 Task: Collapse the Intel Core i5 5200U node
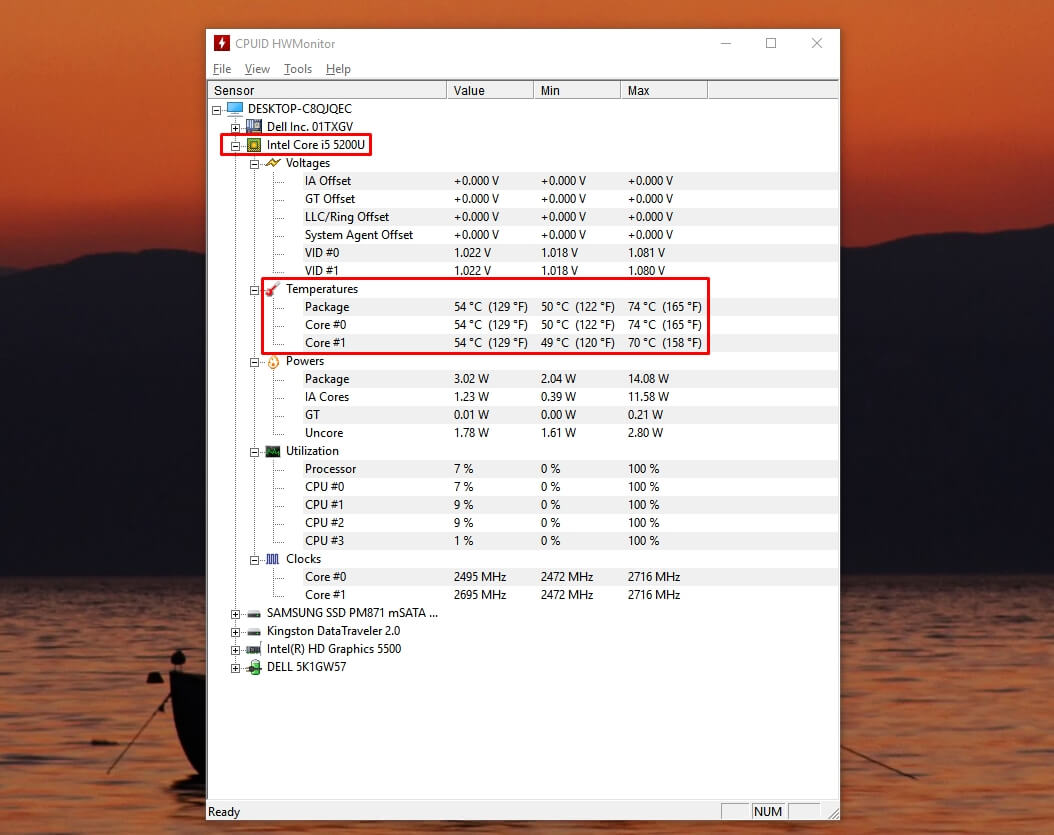[234, 144]
